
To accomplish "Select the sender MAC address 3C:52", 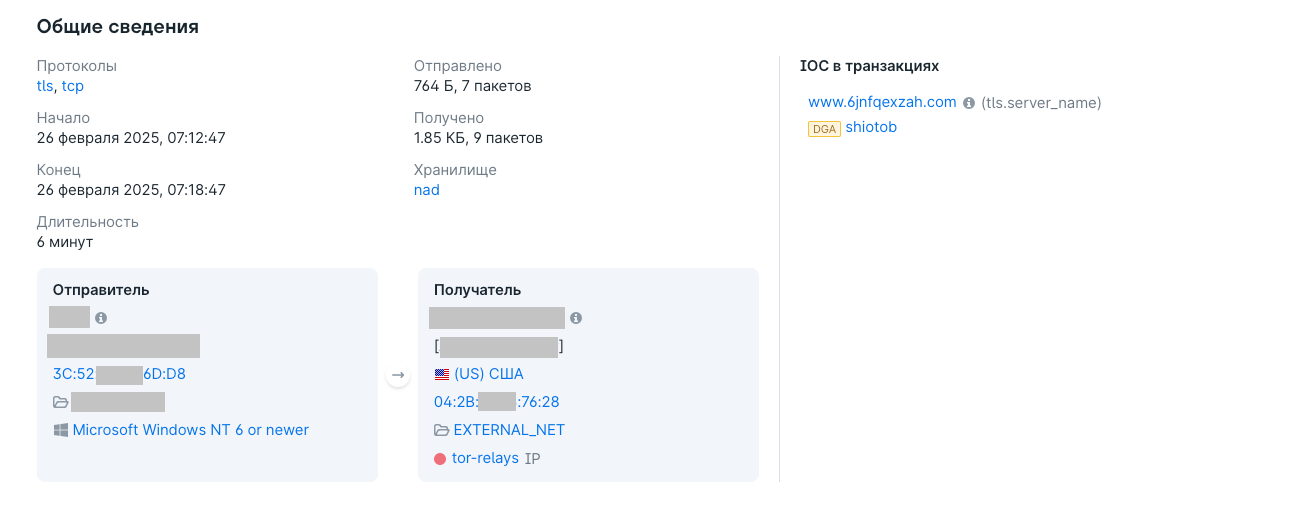I will coord(119,374).
